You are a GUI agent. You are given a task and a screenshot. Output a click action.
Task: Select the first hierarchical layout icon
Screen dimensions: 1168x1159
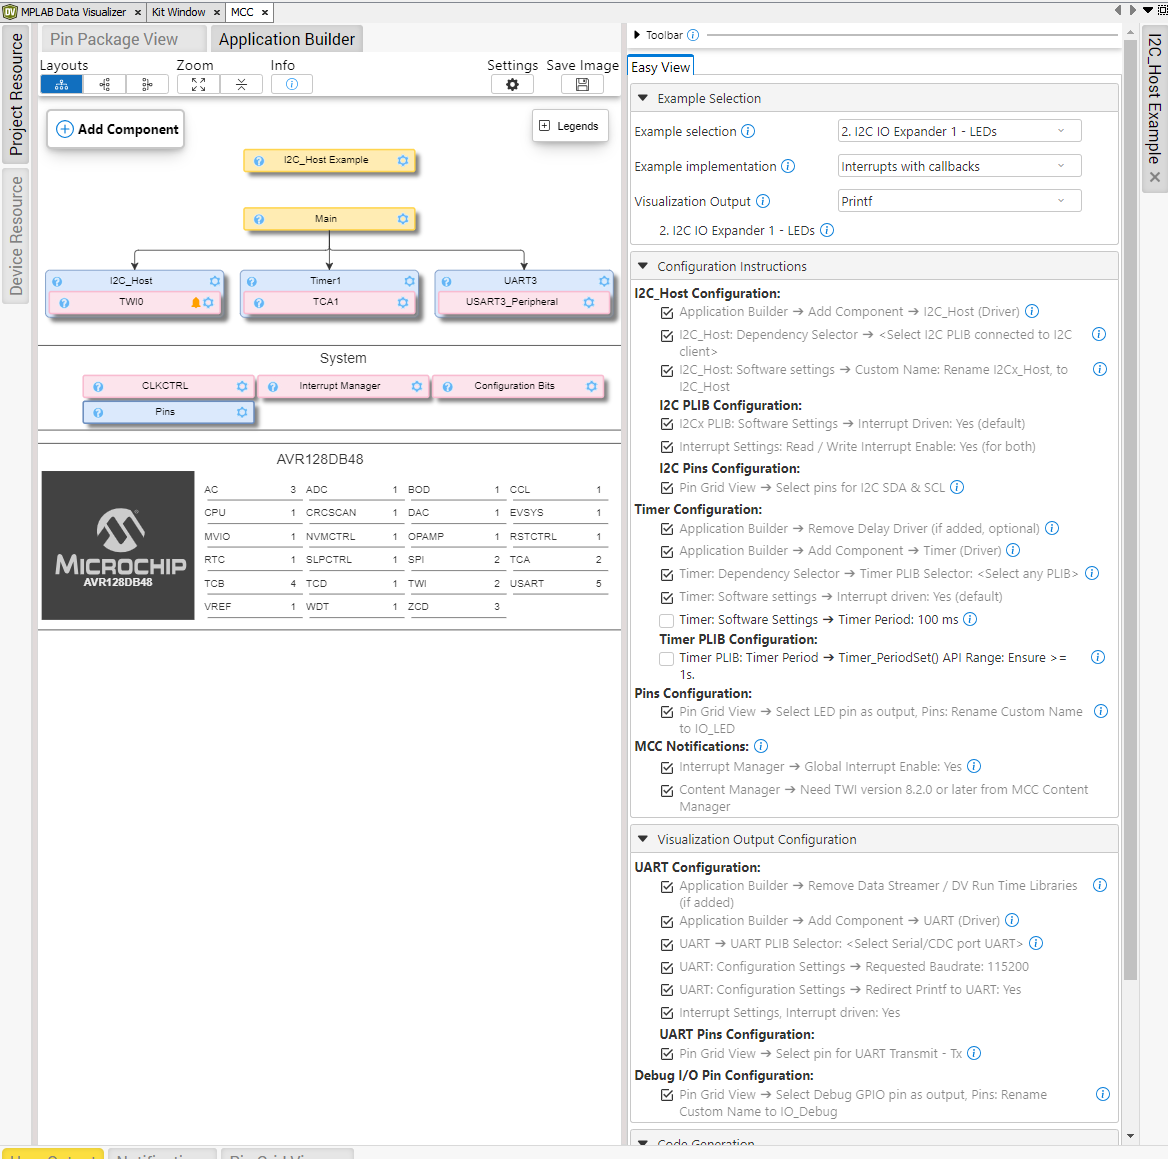(x=61, y=85)
